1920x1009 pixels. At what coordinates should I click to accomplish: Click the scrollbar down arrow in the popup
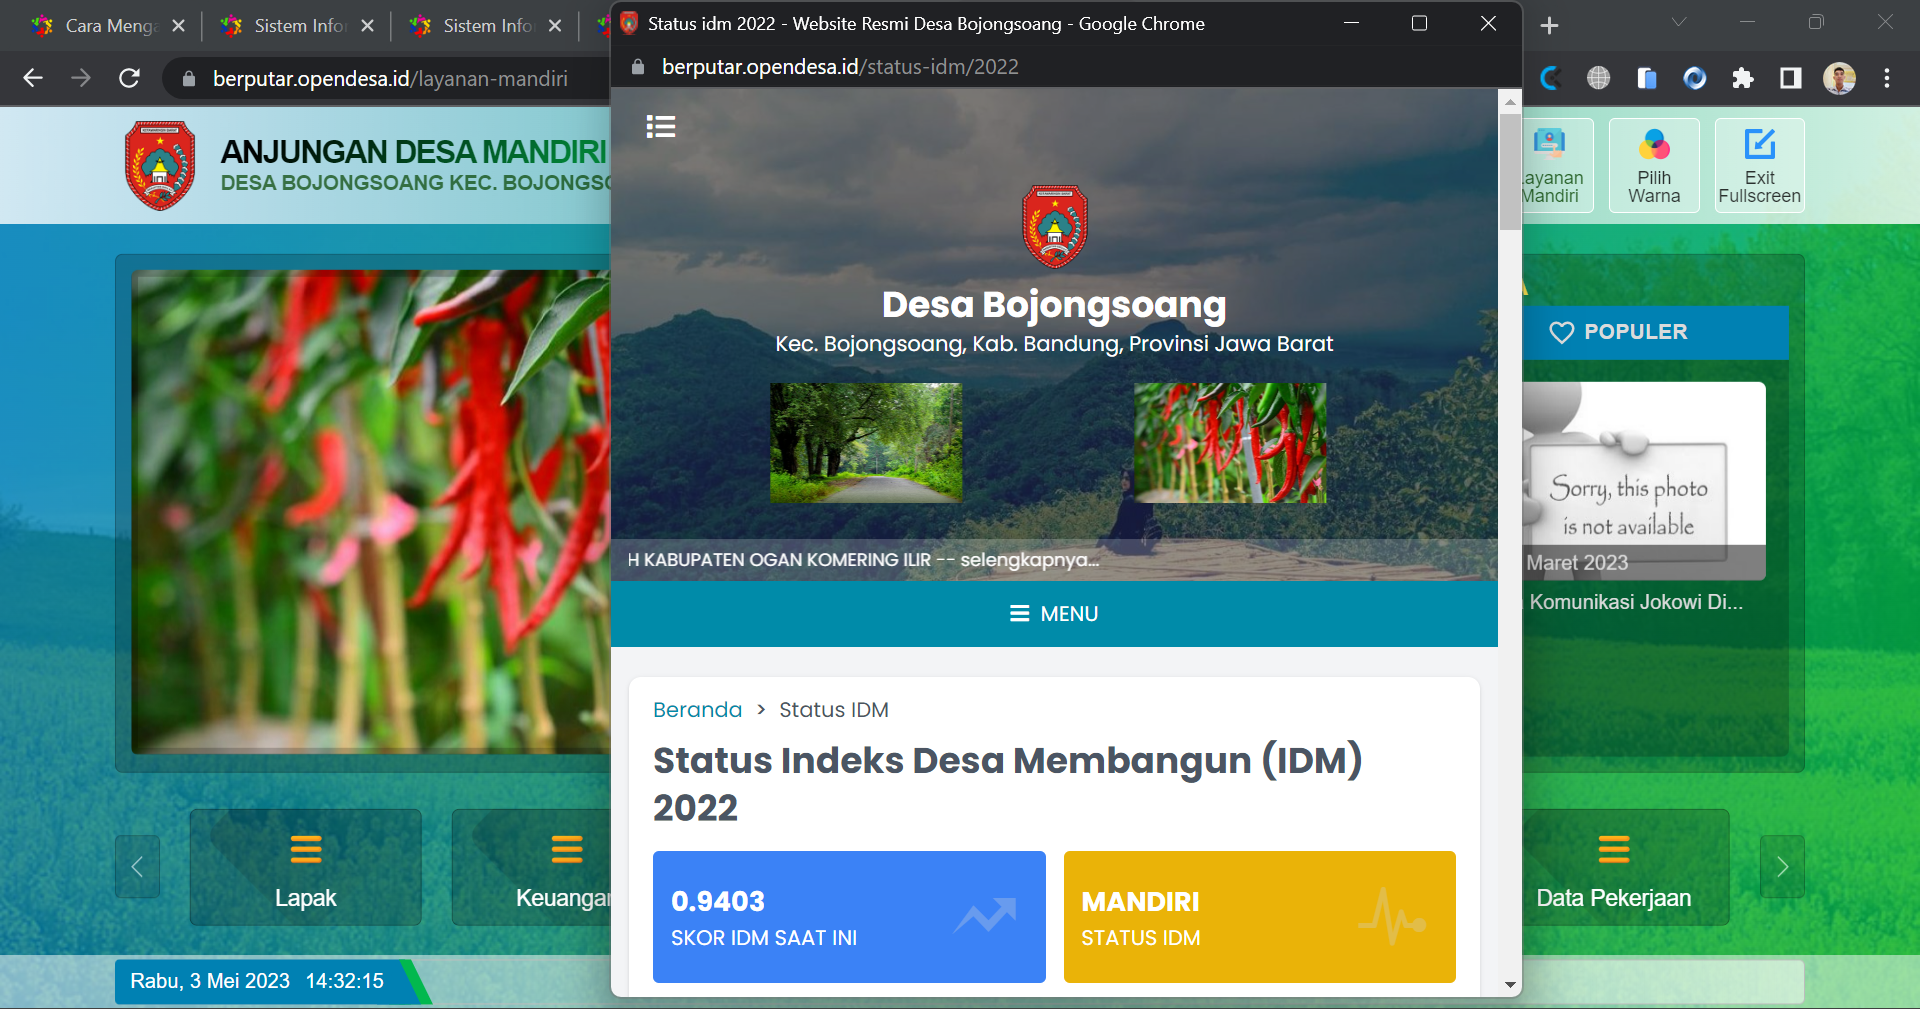[x=1508, y=985]
